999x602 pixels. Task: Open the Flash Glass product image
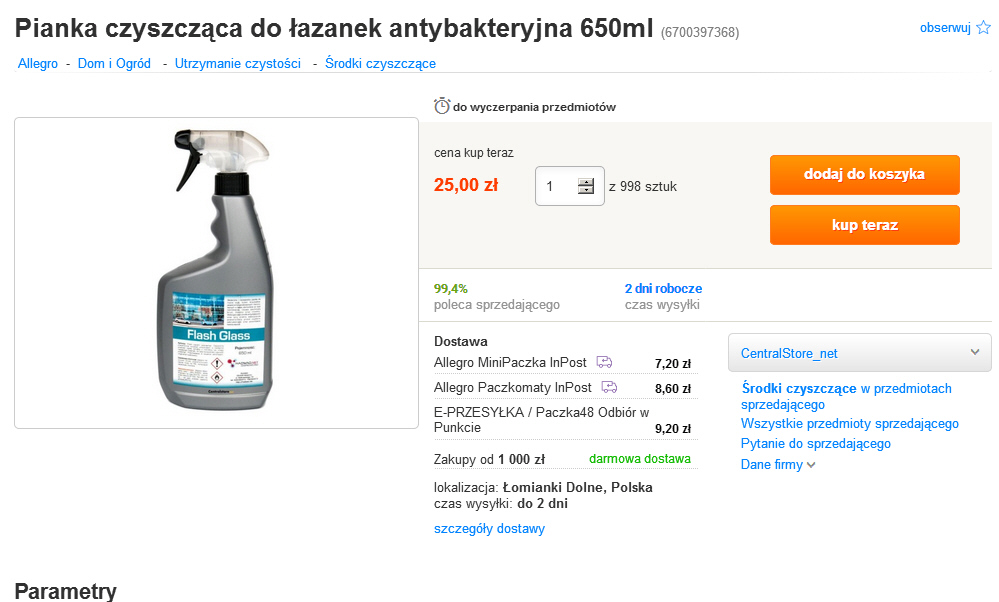tap(217, 273)
